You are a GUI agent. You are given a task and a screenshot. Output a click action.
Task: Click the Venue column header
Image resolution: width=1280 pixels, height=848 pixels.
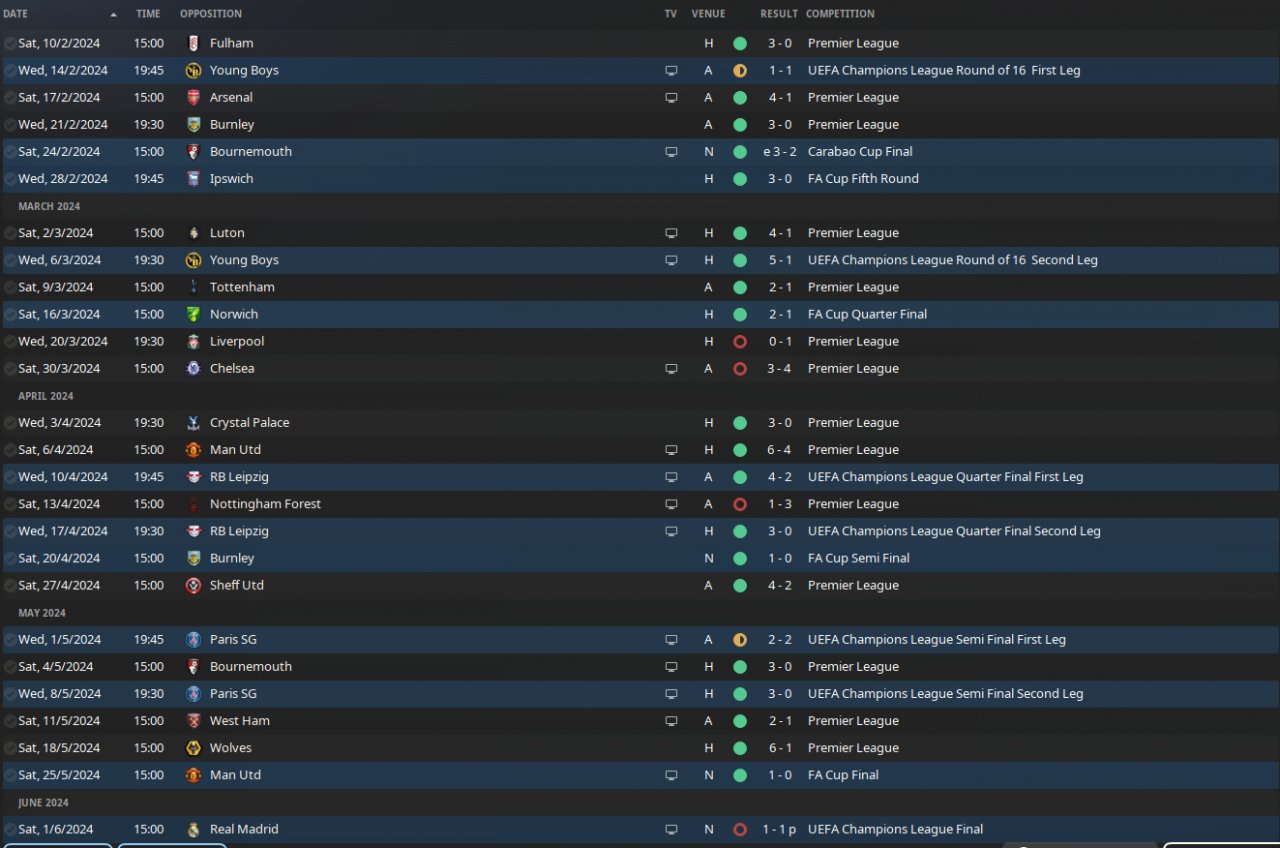click(708, 14)
